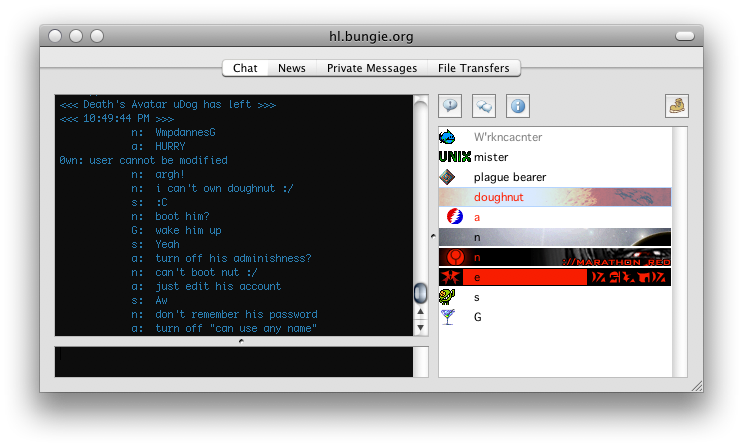The image size is (743, 447).
Task: Switch to the News tab
Action: pyautogui.click(x=292, y=68)
